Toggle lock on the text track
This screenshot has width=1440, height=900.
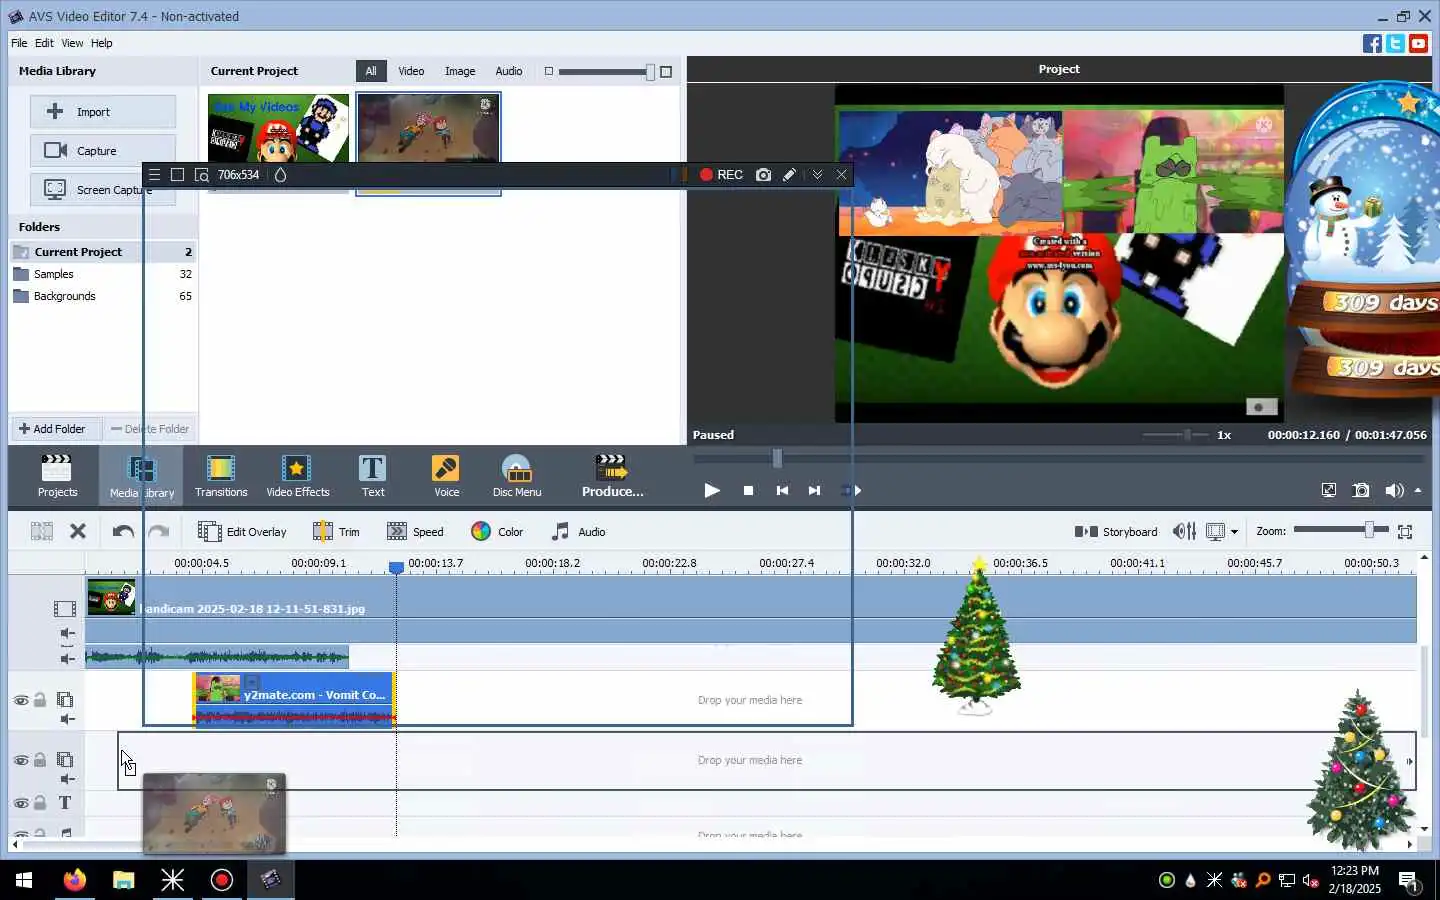40,803
